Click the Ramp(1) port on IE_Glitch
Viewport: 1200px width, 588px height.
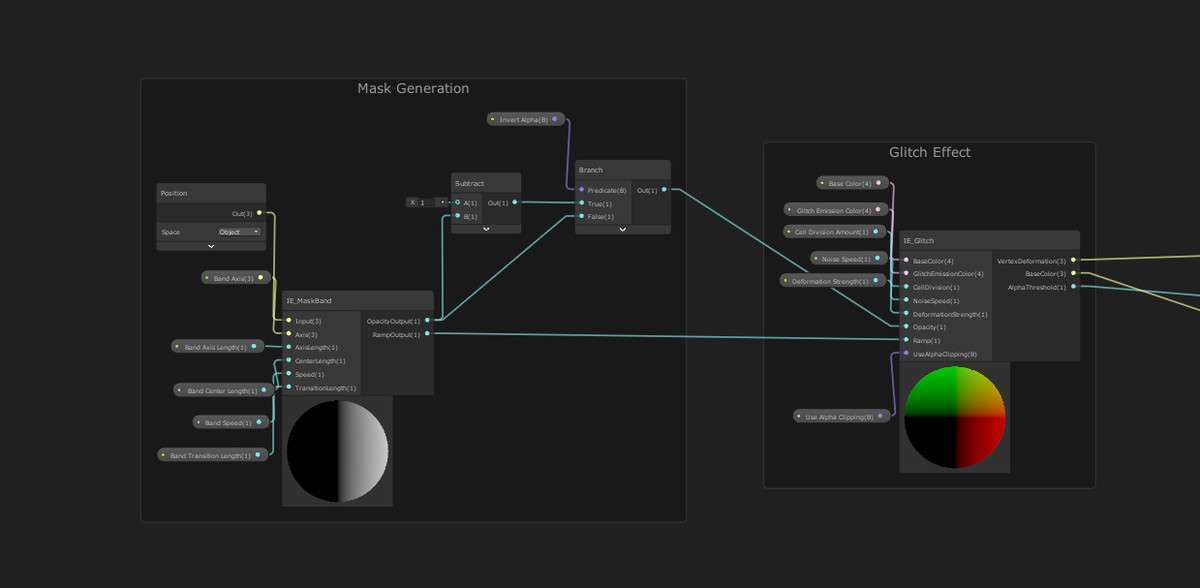(907, 340)
